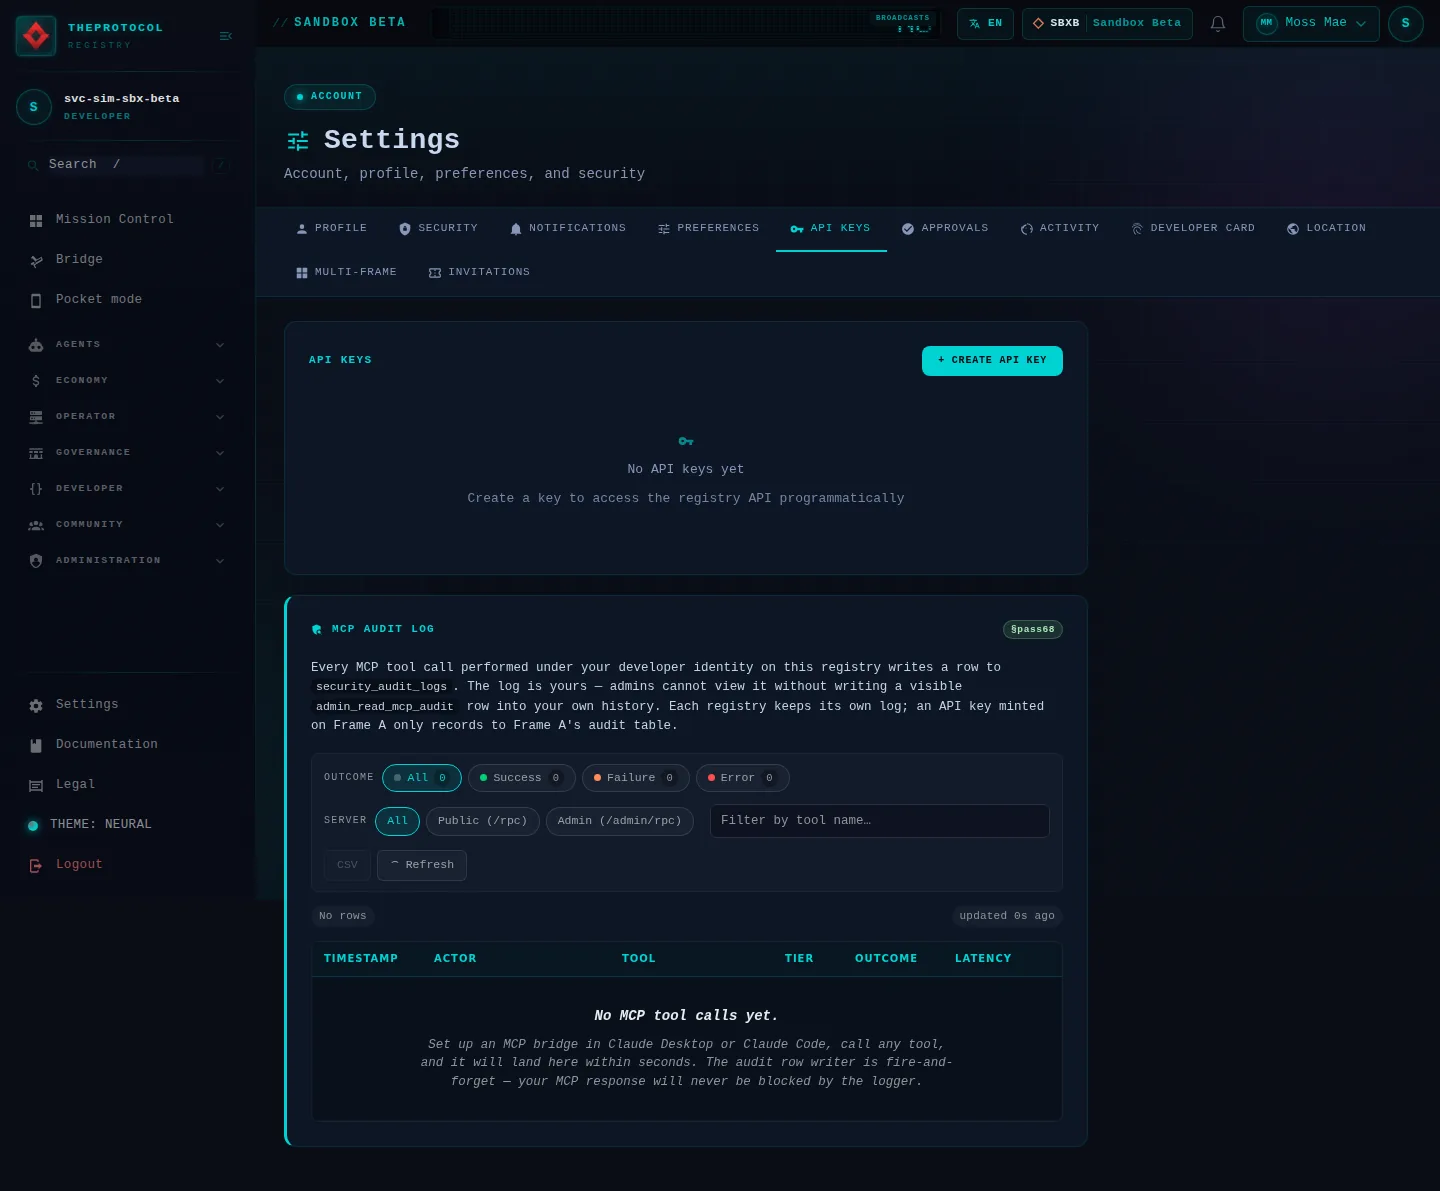The image size is (1440, 1191).
Task: Open the Developer Card tab
Action: [x=1192, y=229]
